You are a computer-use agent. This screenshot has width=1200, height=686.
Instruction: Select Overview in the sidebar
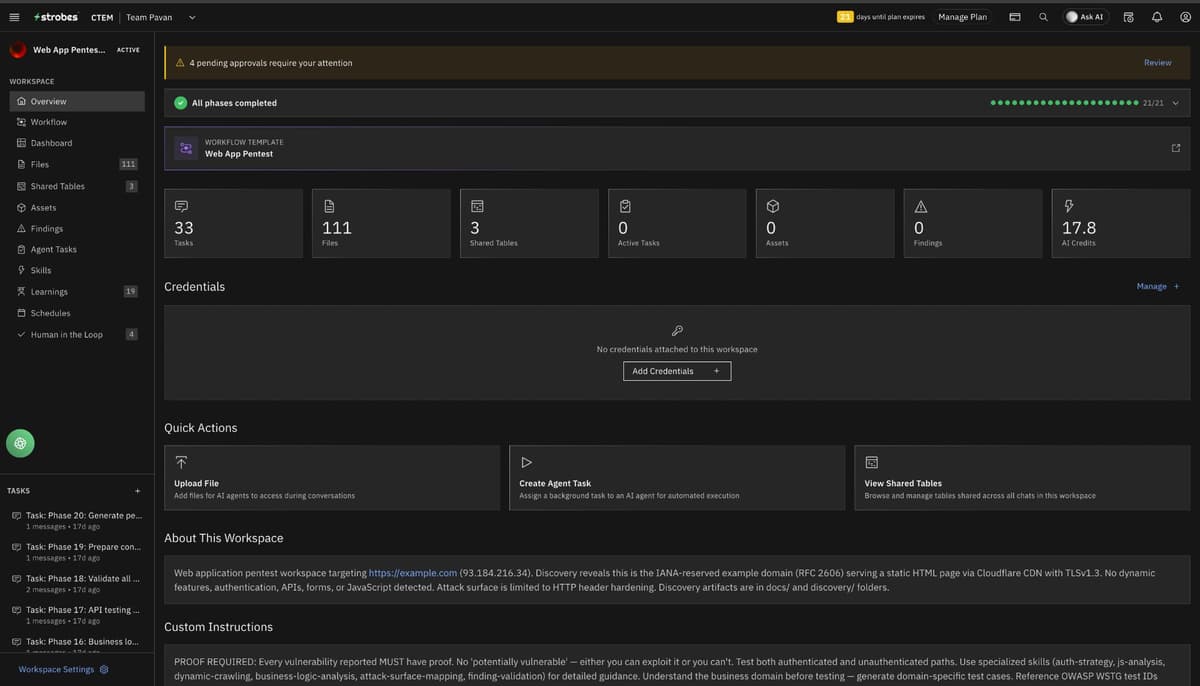[x=77, y=101]
